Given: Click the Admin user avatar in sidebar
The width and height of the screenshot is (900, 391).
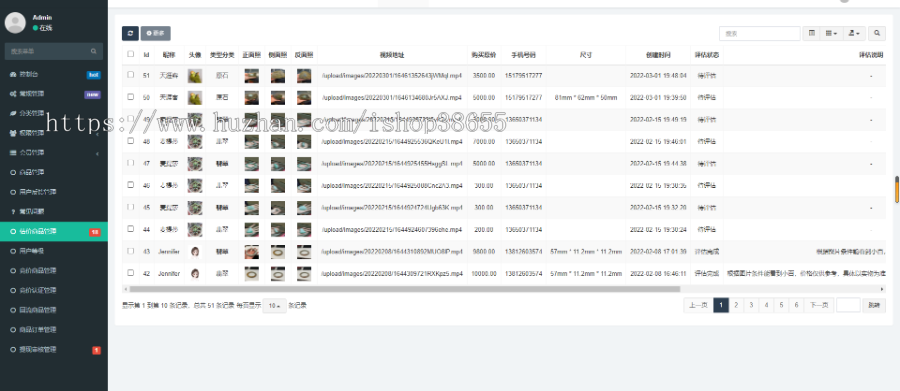Looking at the screenshot, I should (15, 22).
